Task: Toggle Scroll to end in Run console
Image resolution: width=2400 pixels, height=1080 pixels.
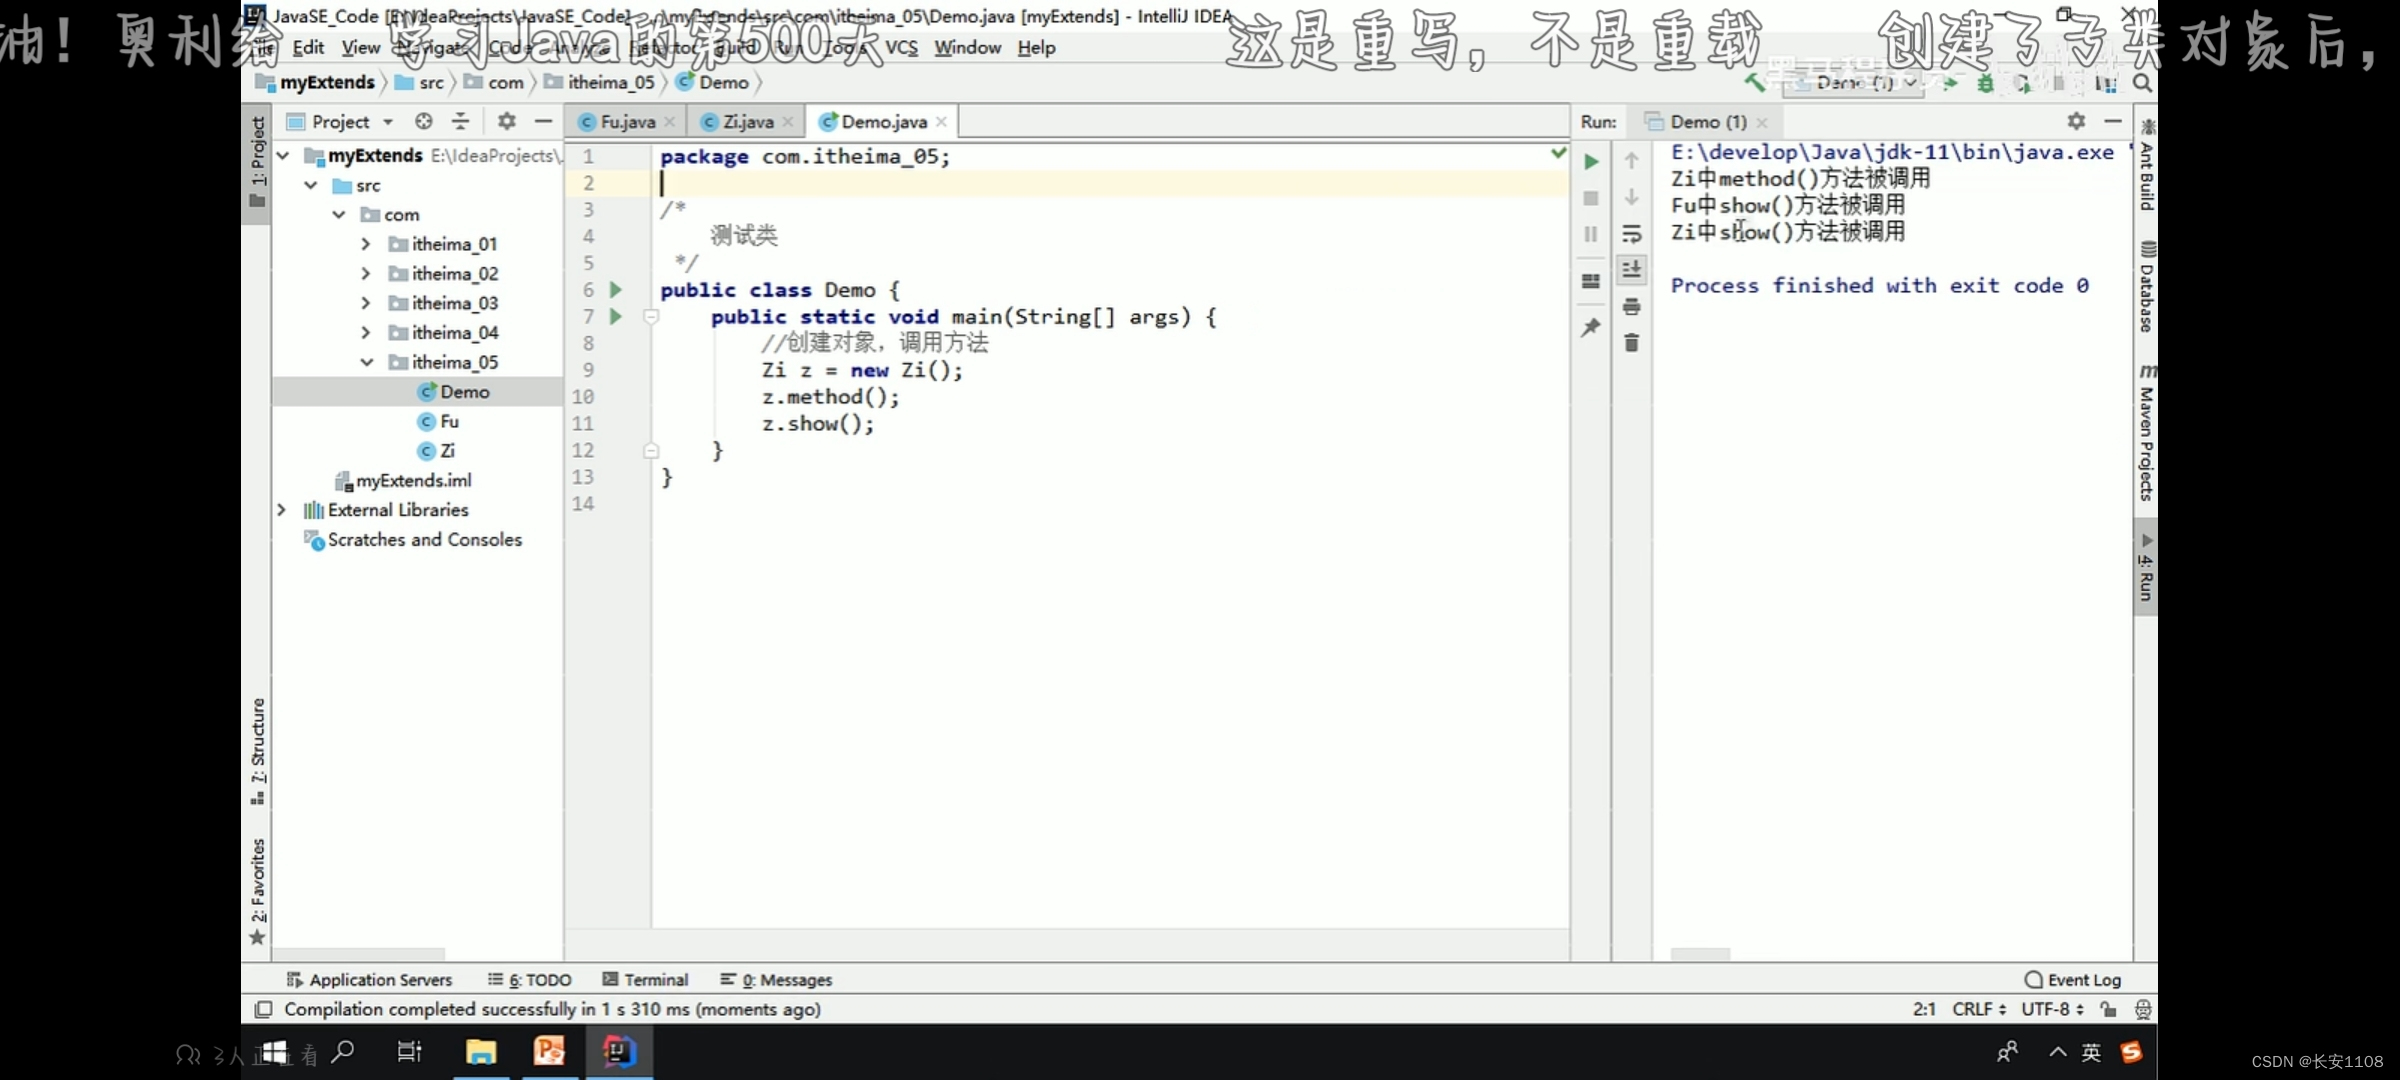Action: (1631, 269)
